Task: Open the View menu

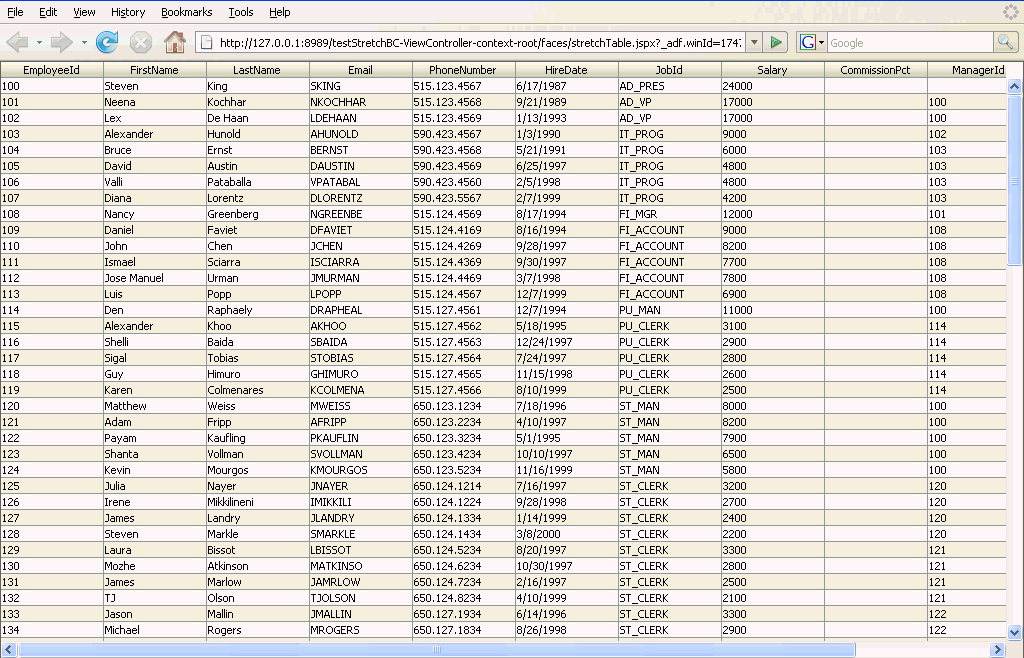Action: [84, 12]
